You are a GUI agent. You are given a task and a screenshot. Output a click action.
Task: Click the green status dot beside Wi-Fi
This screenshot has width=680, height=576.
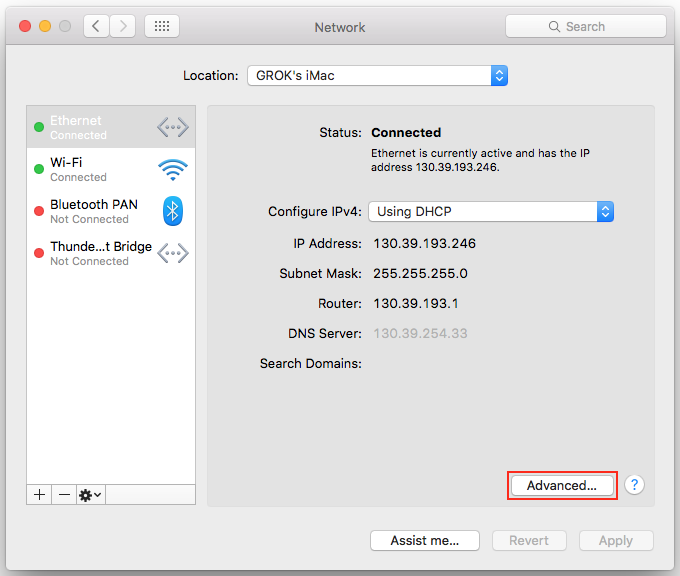coord(39,169)
